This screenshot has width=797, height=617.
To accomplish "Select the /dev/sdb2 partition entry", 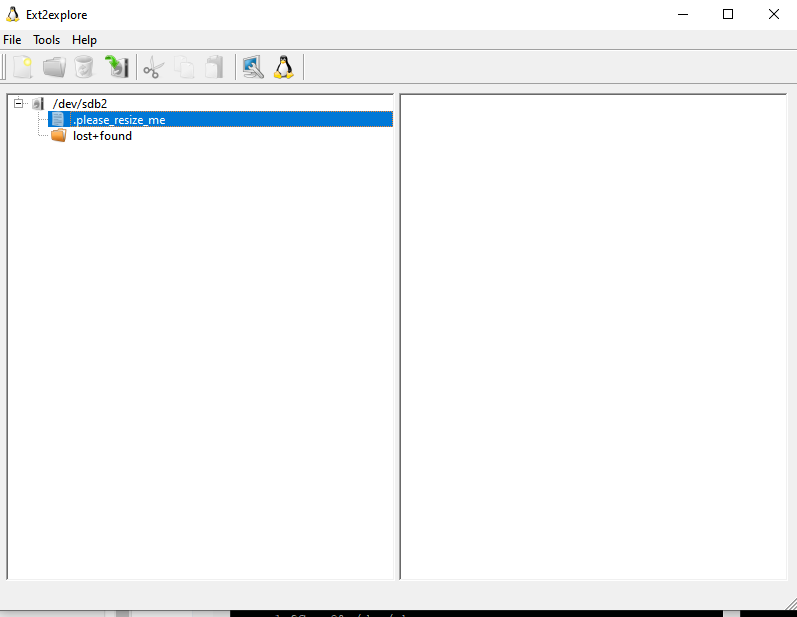I will pos(79,104).
